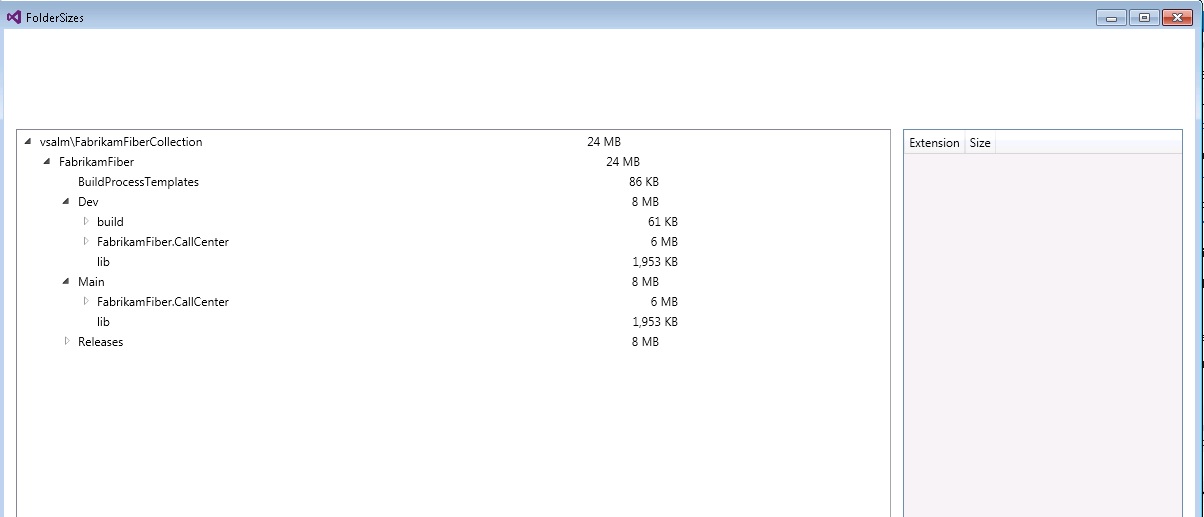Click the 6 MB size of Main CallCenter
1204x517 pixels.
coord(664,302)
